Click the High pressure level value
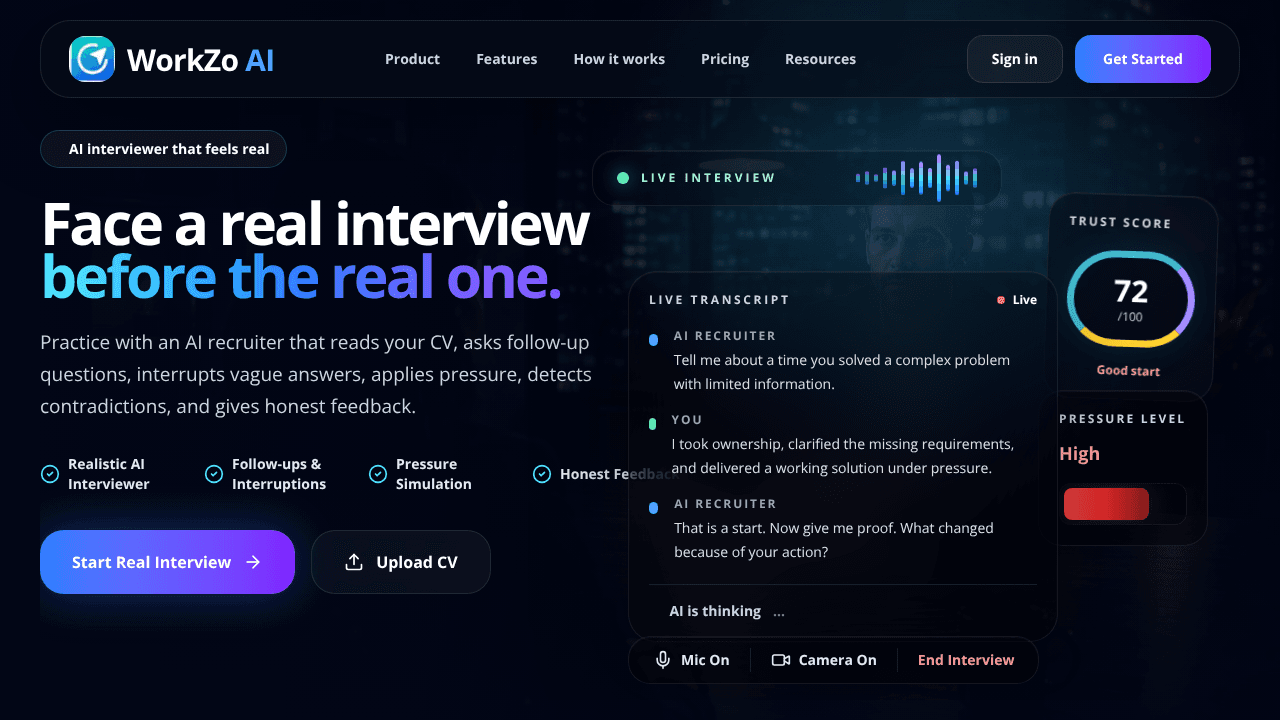 pos(1080,454)
